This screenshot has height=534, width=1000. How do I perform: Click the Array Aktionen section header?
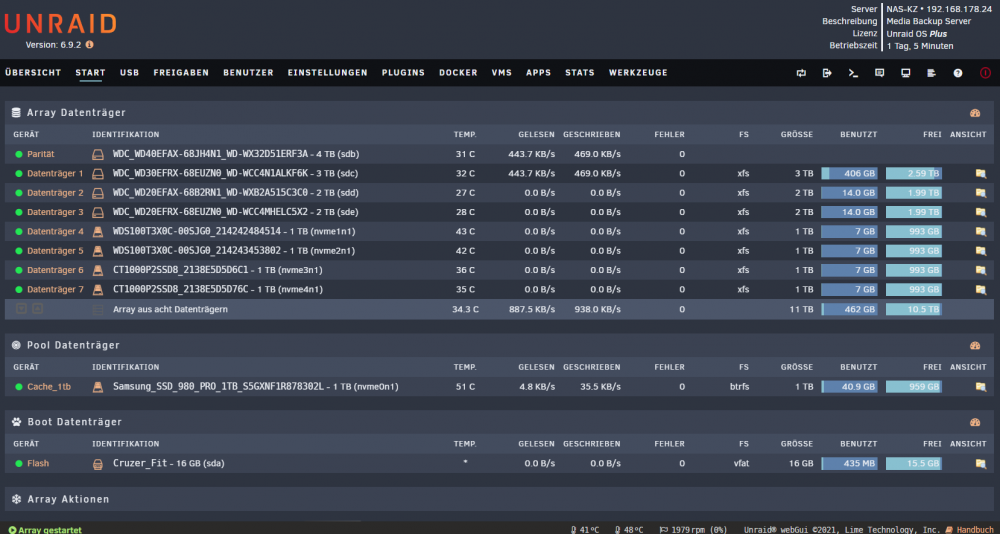499,499
